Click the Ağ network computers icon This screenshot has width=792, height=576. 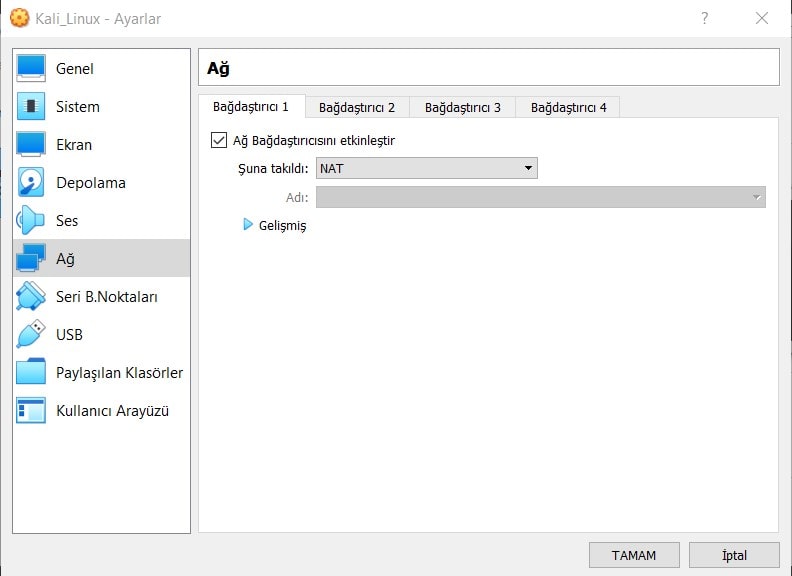coord(31,258)
